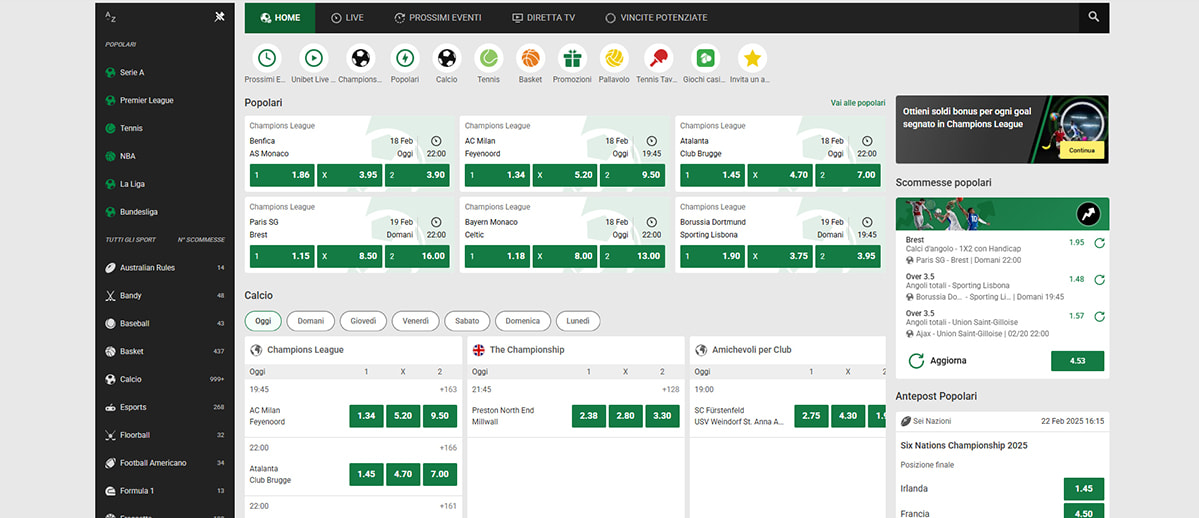Open +128 markets for Preston match
Screen dimensions: 1199x518
click(x=671, y=389)
